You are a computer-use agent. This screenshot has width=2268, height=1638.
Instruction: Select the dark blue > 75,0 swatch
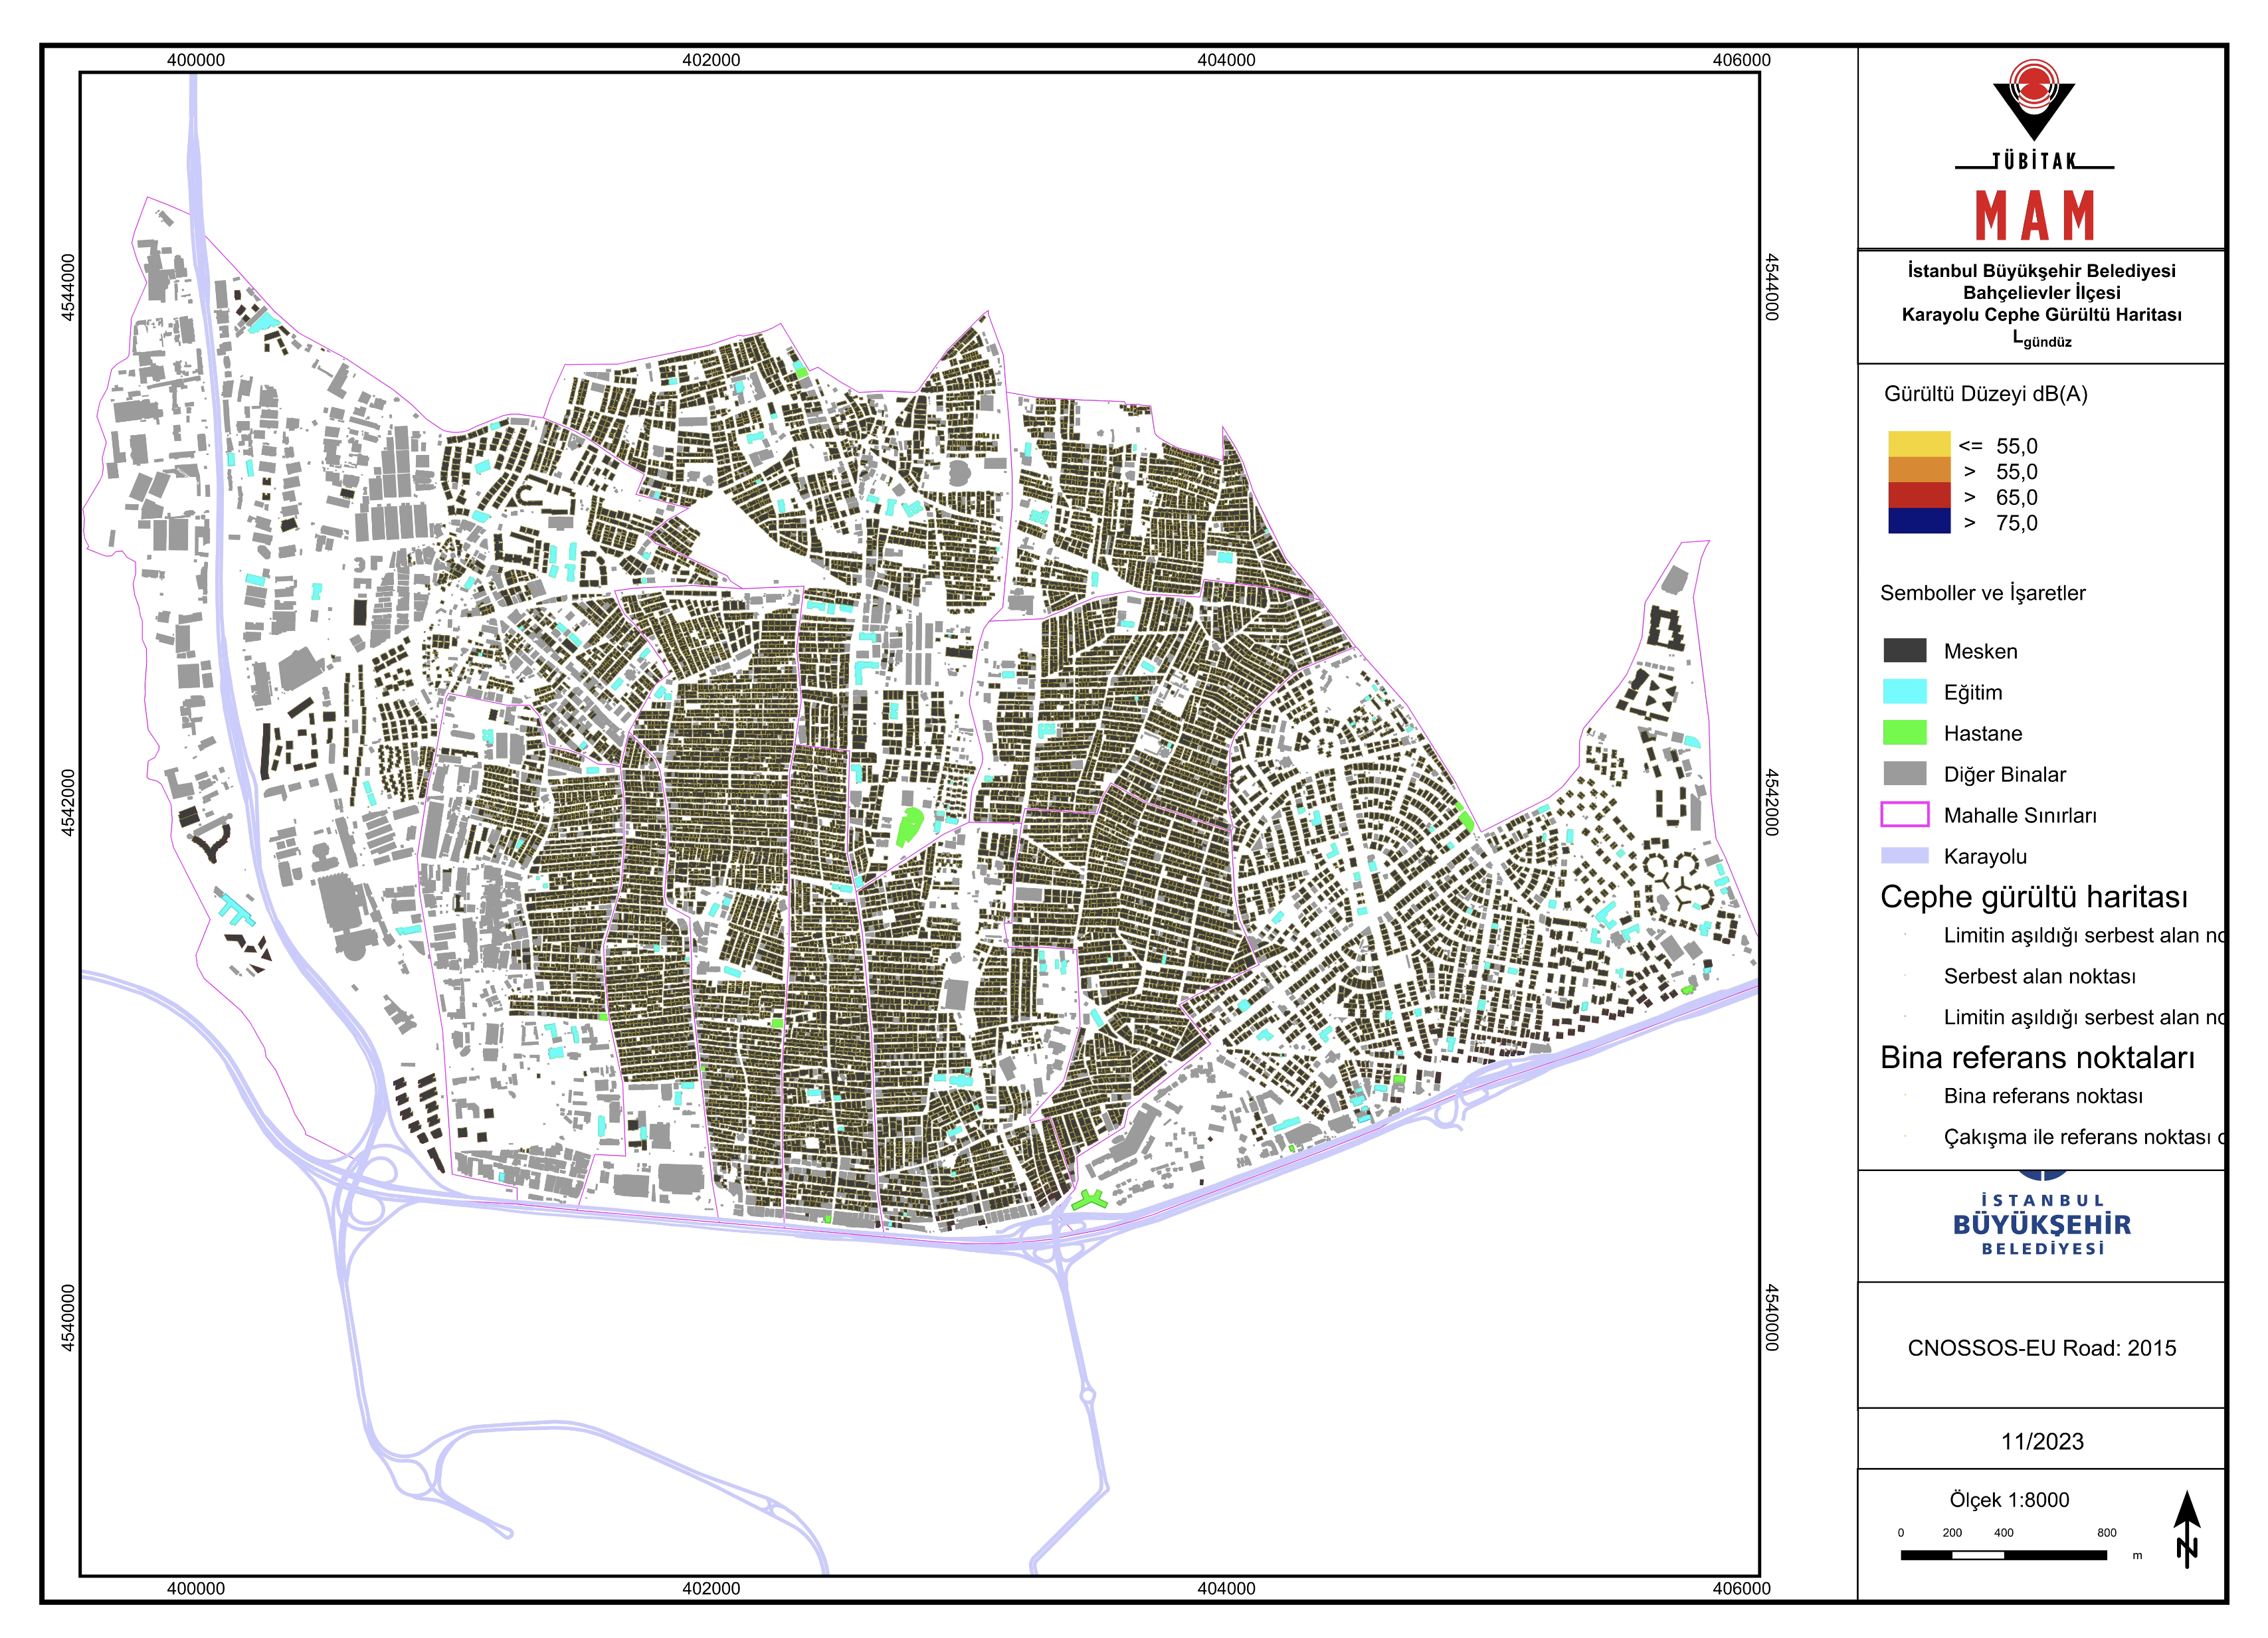point(1919,521)
